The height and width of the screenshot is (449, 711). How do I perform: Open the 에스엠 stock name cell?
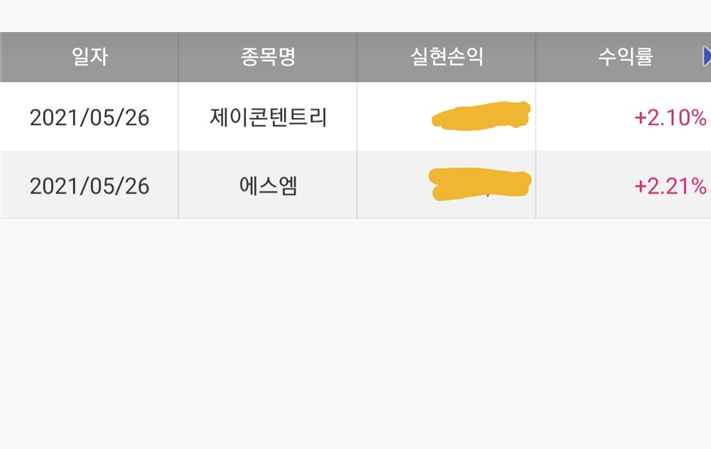point(267,185)
